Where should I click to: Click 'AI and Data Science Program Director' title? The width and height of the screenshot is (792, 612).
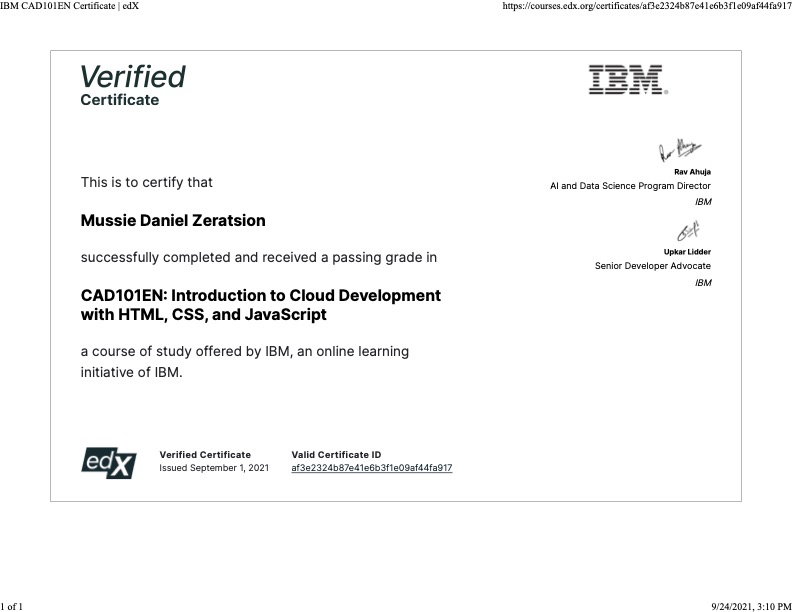tap(630, 186)
